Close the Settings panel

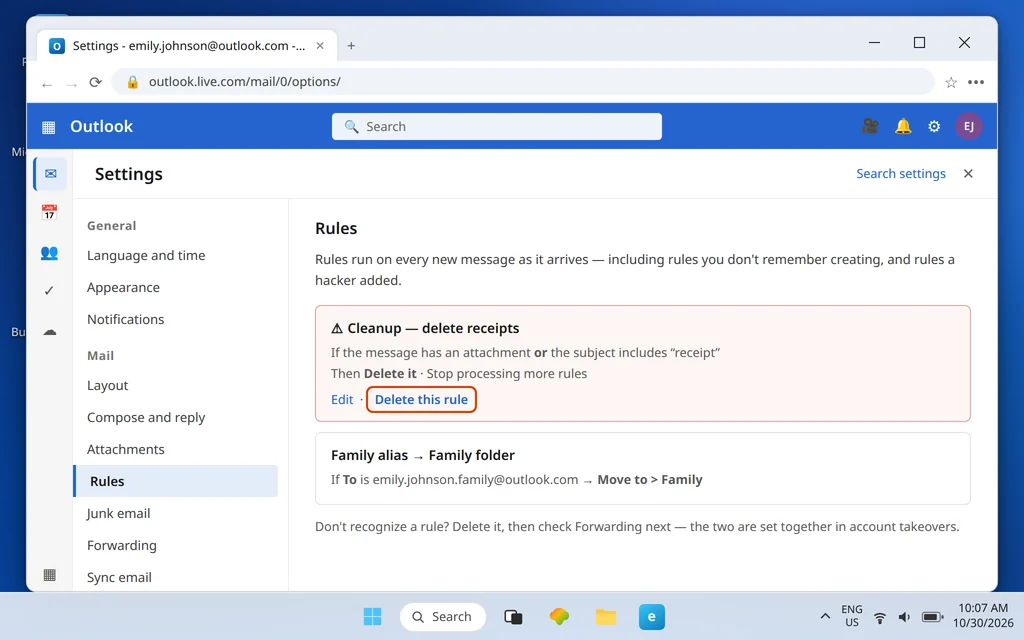click(x=968, y=173)
